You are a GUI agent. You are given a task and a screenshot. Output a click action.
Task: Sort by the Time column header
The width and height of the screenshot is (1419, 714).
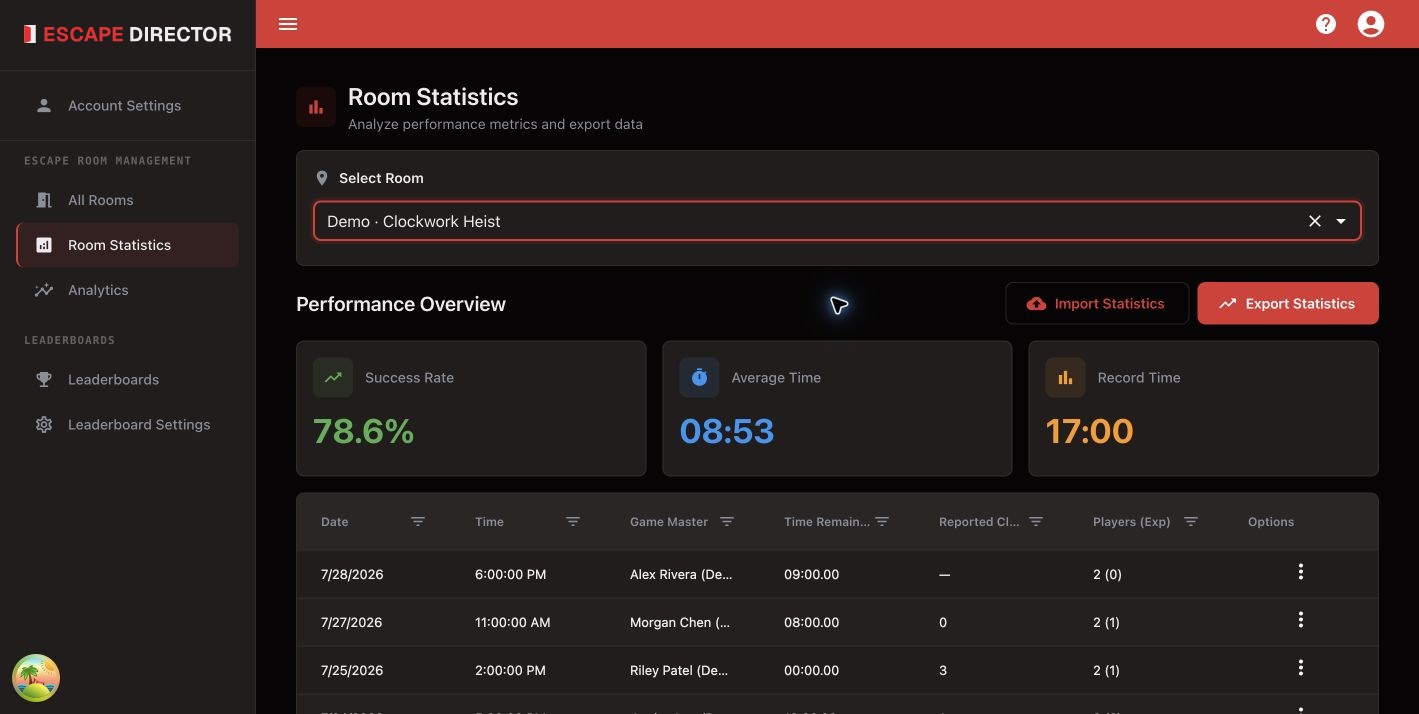click(489, 522)
